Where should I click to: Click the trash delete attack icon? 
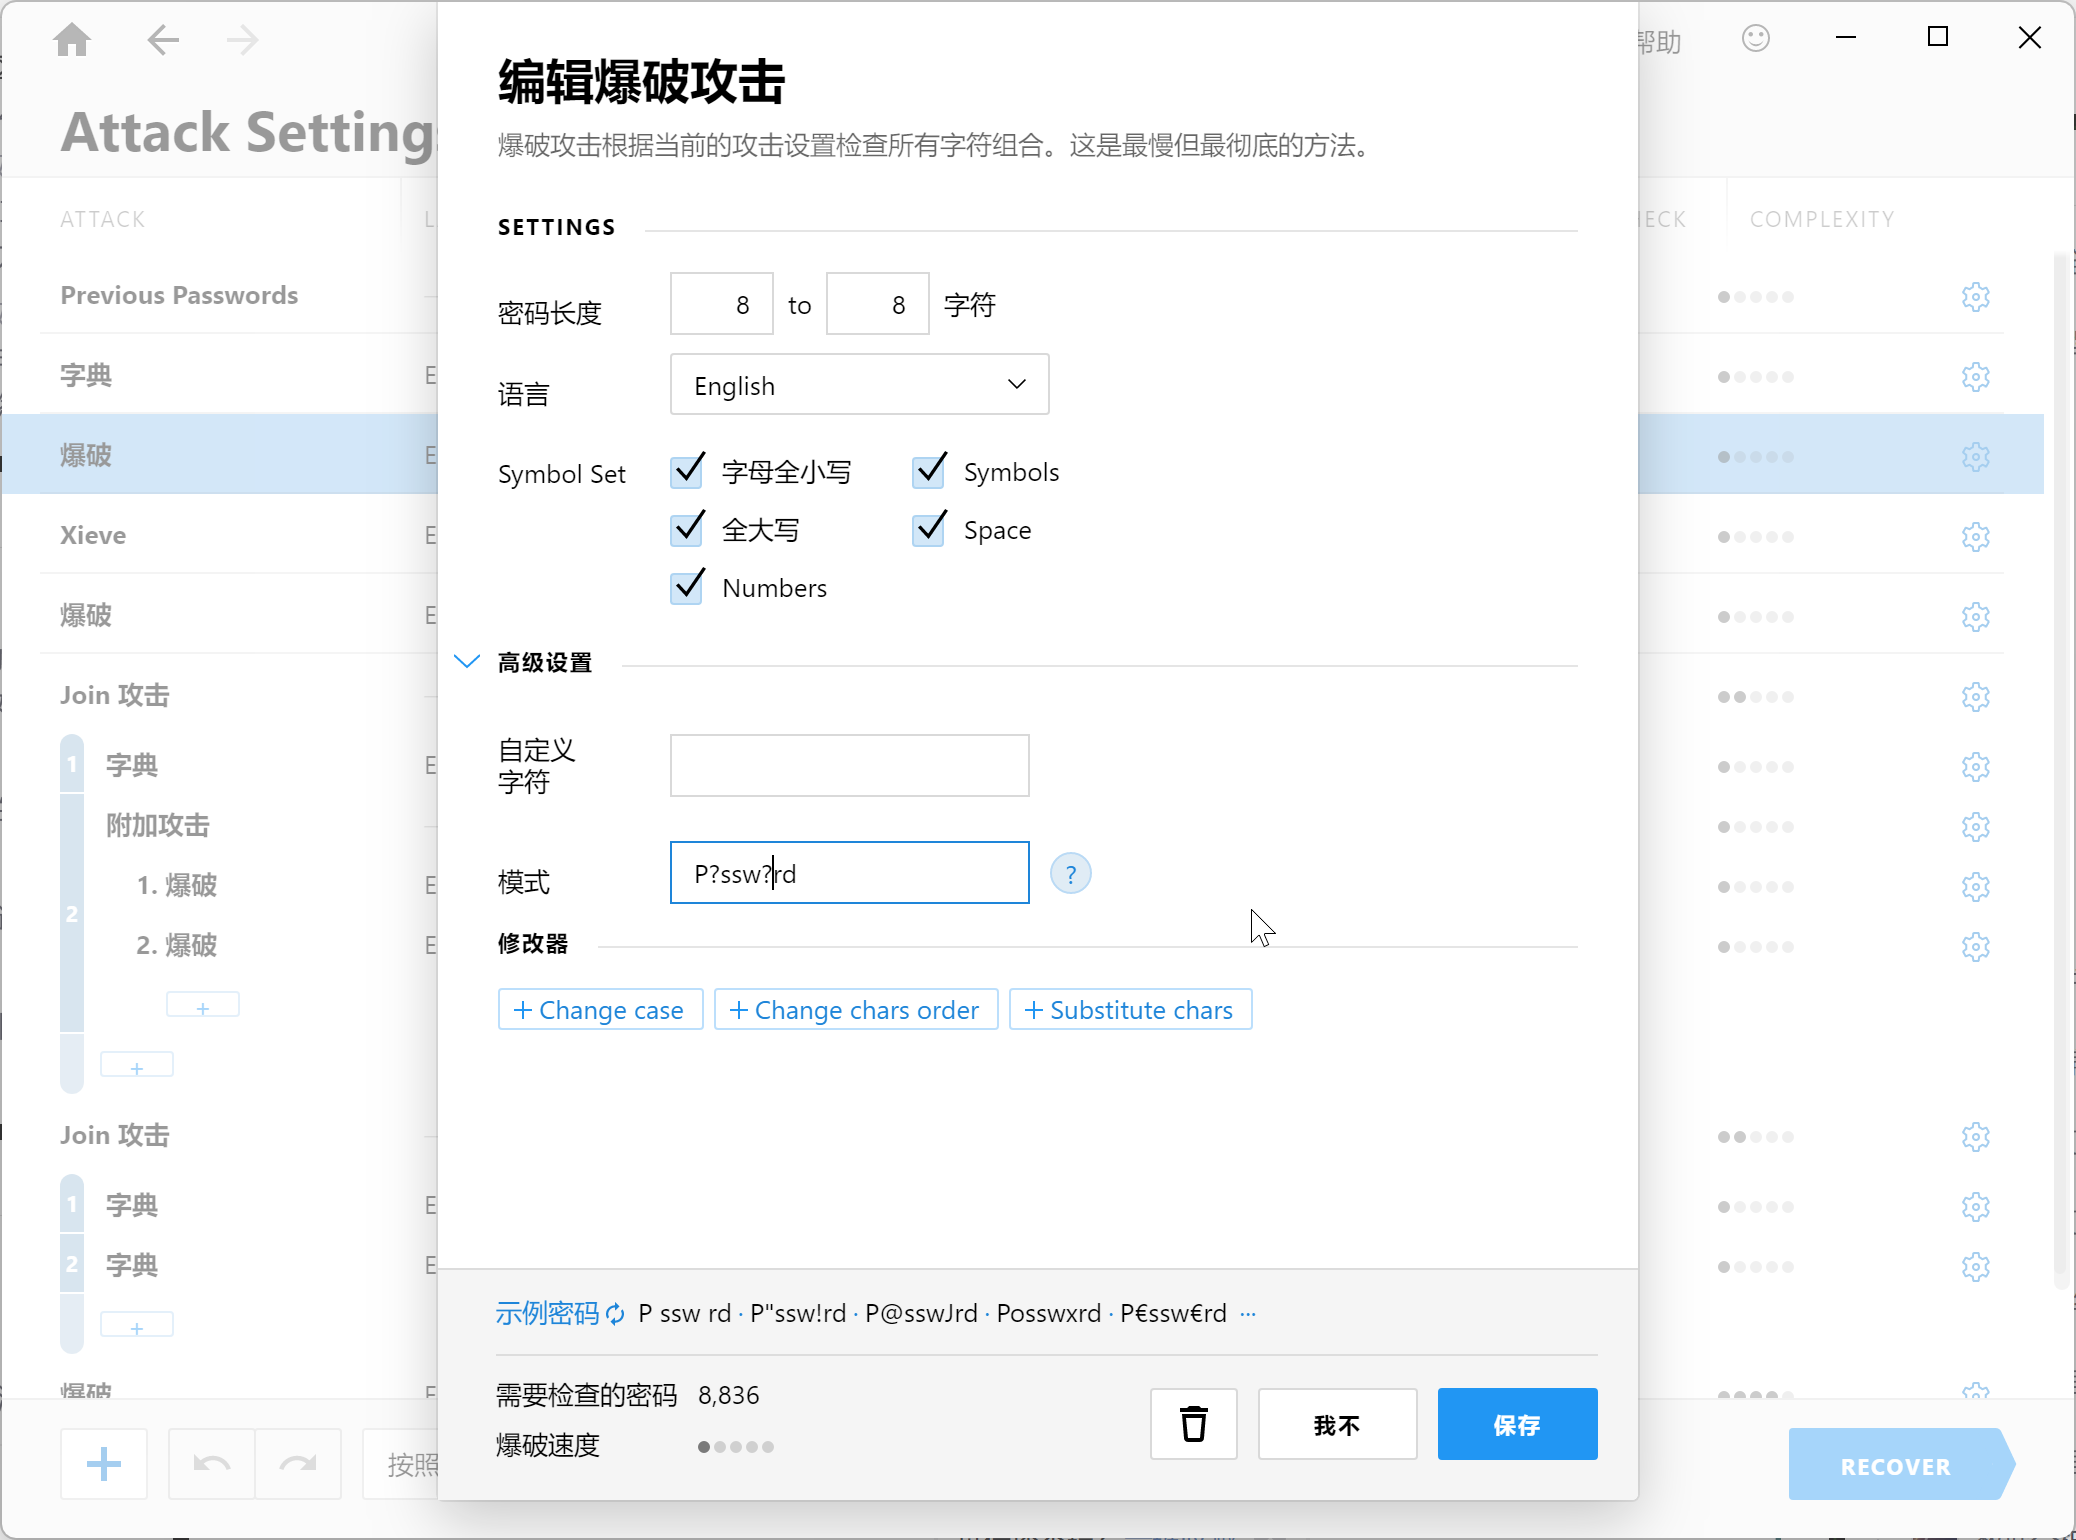pyautogui.click(x=1193, y=1424)
